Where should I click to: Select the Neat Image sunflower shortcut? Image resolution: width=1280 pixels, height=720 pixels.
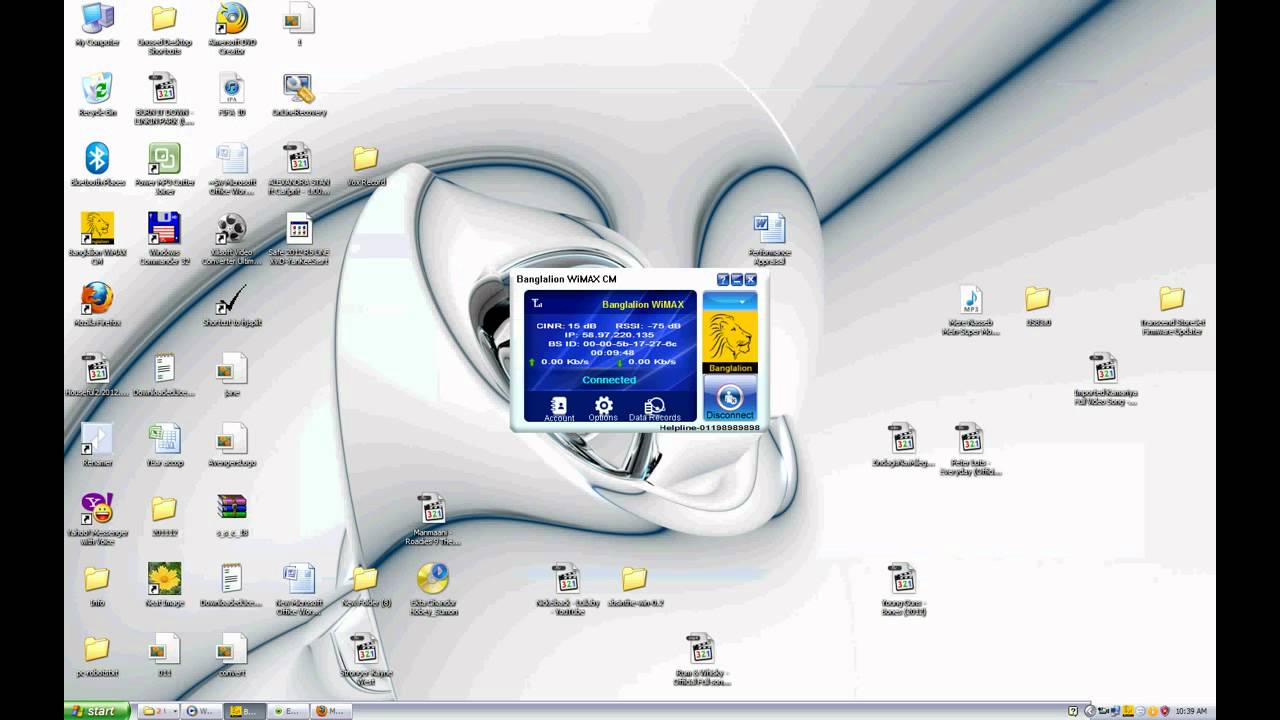164,585
